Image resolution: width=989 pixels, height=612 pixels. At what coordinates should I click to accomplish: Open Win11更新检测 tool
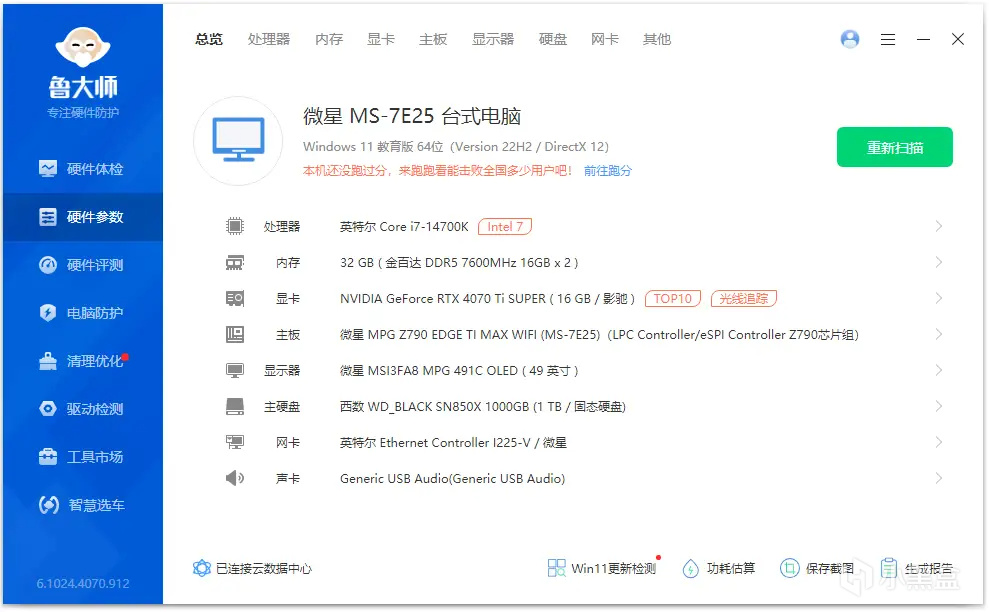click(602, 568)
